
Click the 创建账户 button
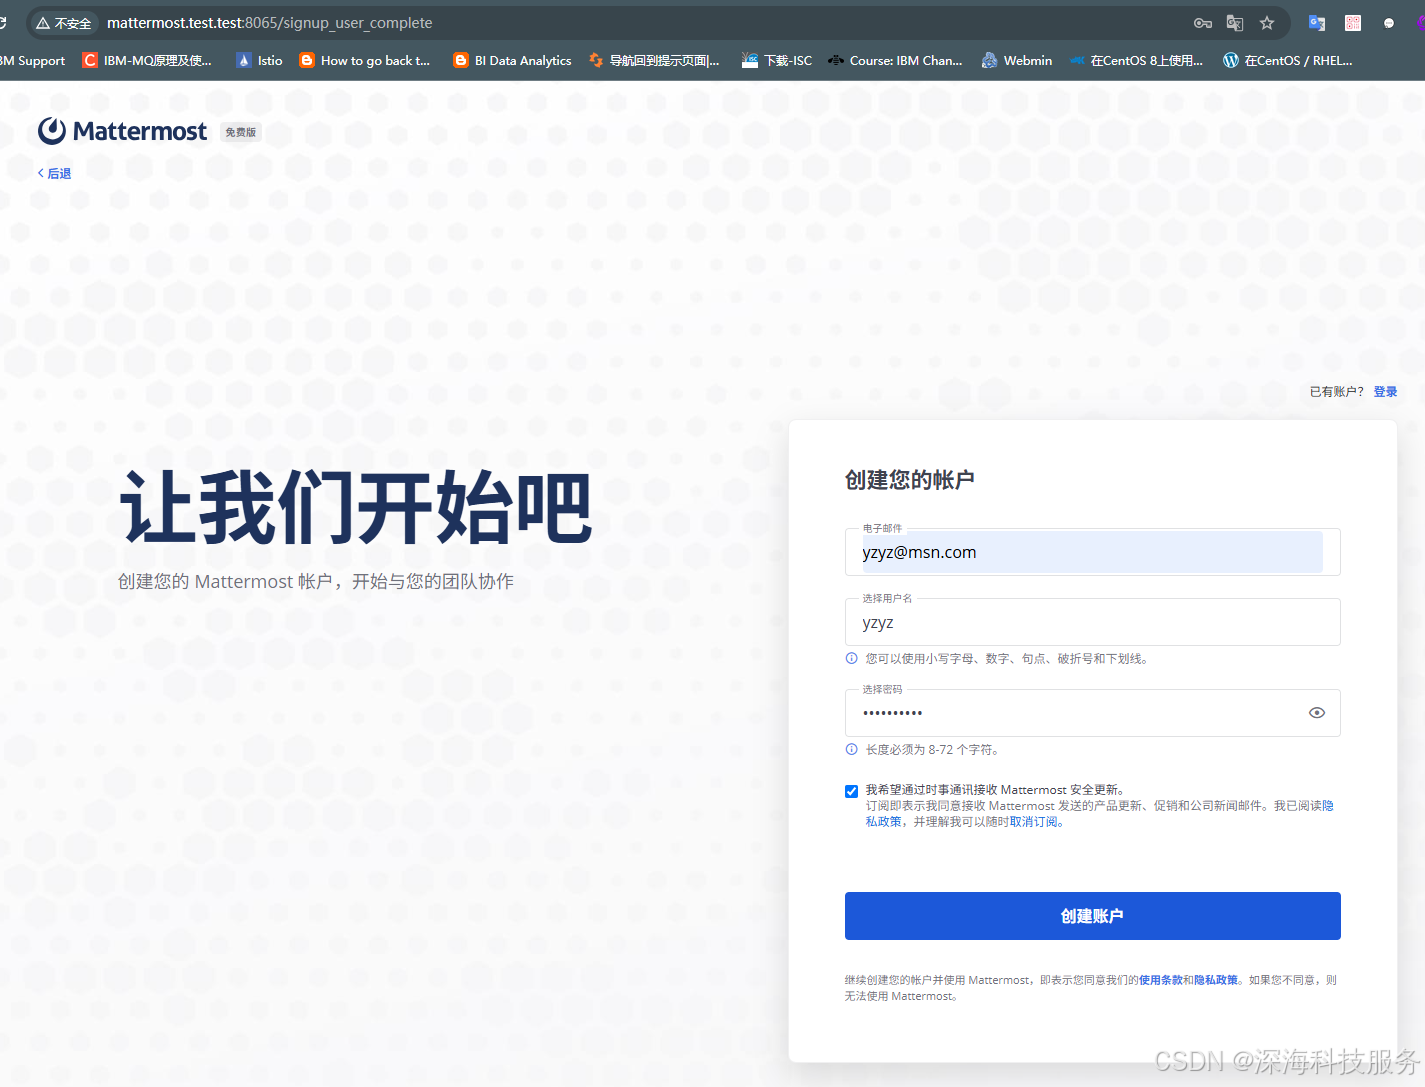point(1092,916)
